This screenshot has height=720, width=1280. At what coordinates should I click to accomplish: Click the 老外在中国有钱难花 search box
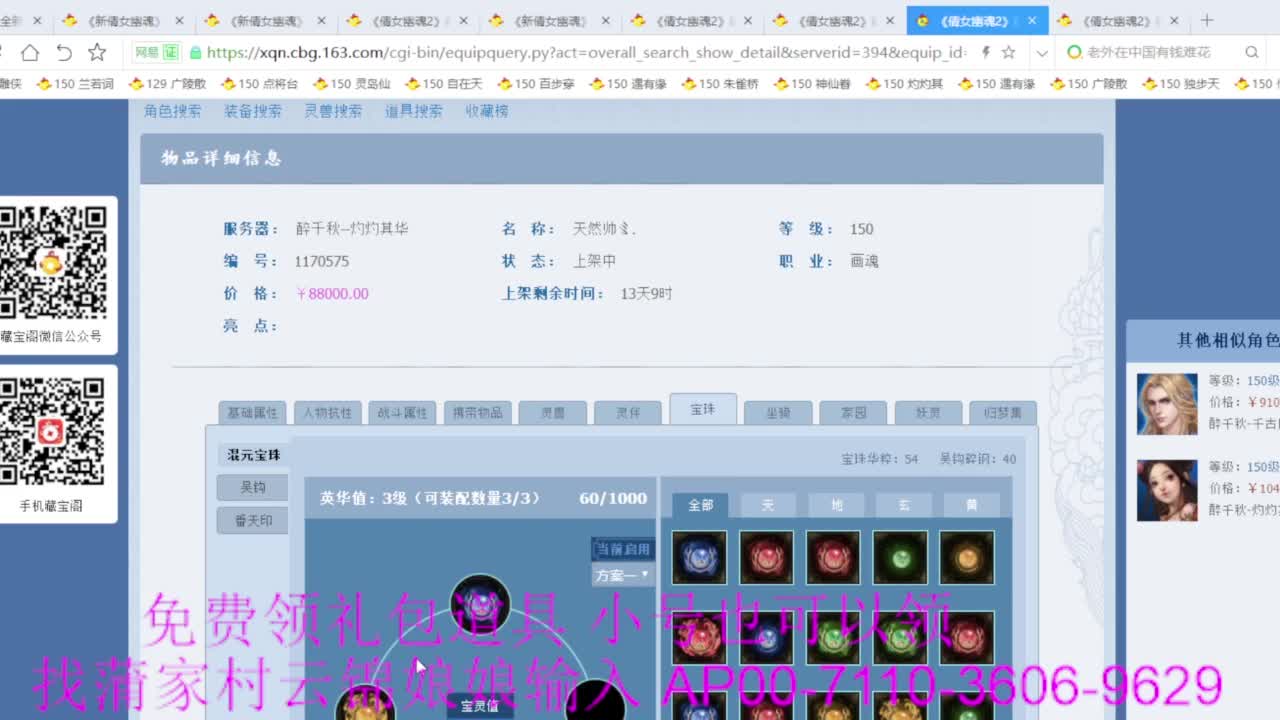(x=1150, y=53)
